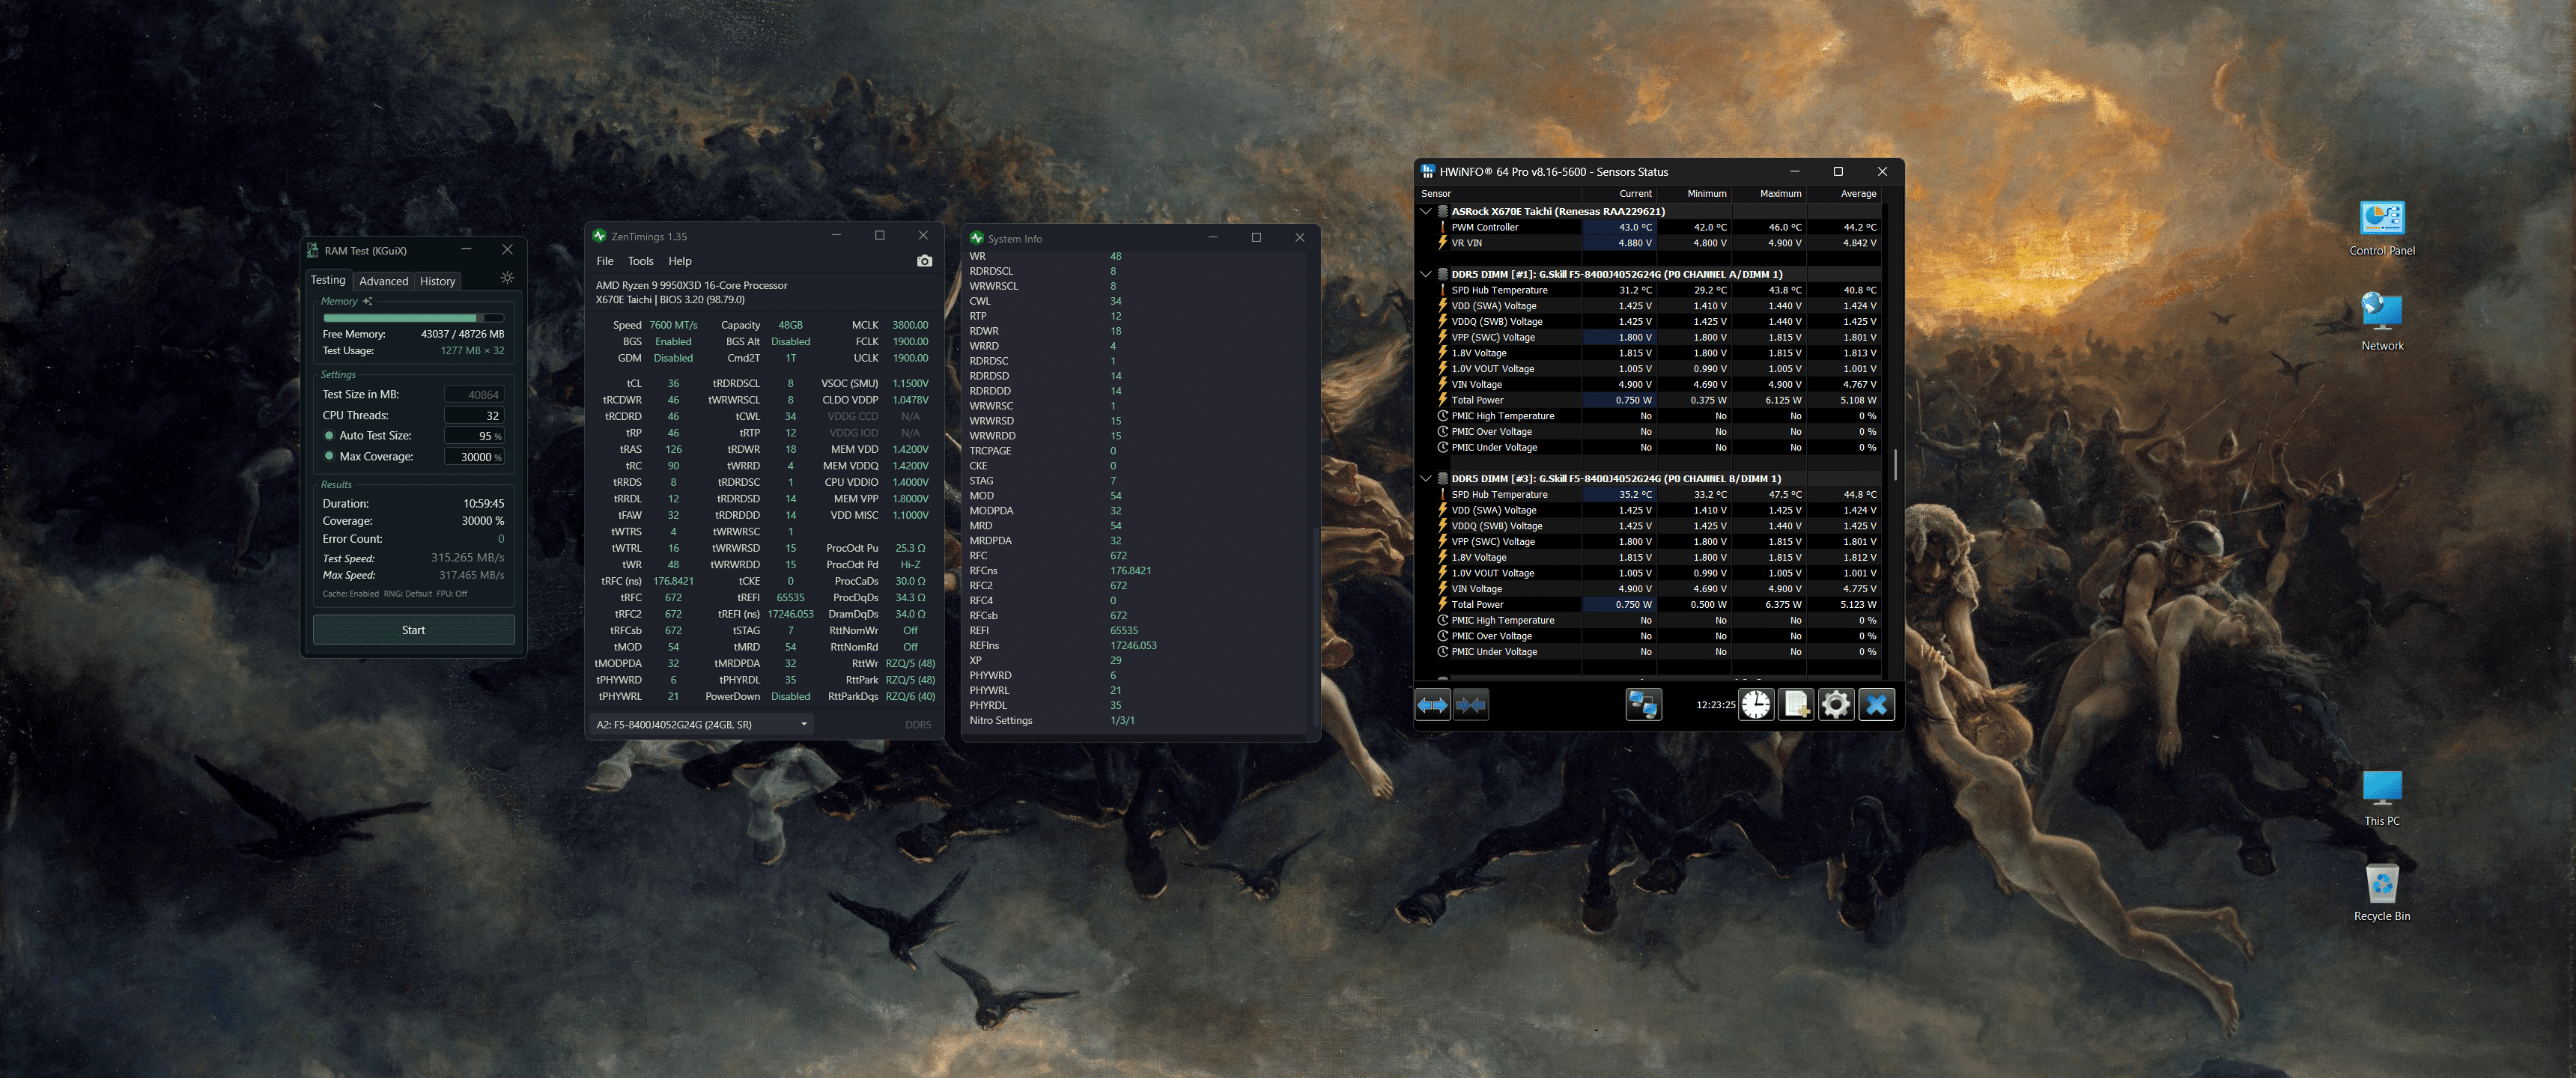Click the CPU Threads input field
Image resolution: width=2576 pixels, height=1078 pixels.
pyautogui.click(x=473, y=416)
